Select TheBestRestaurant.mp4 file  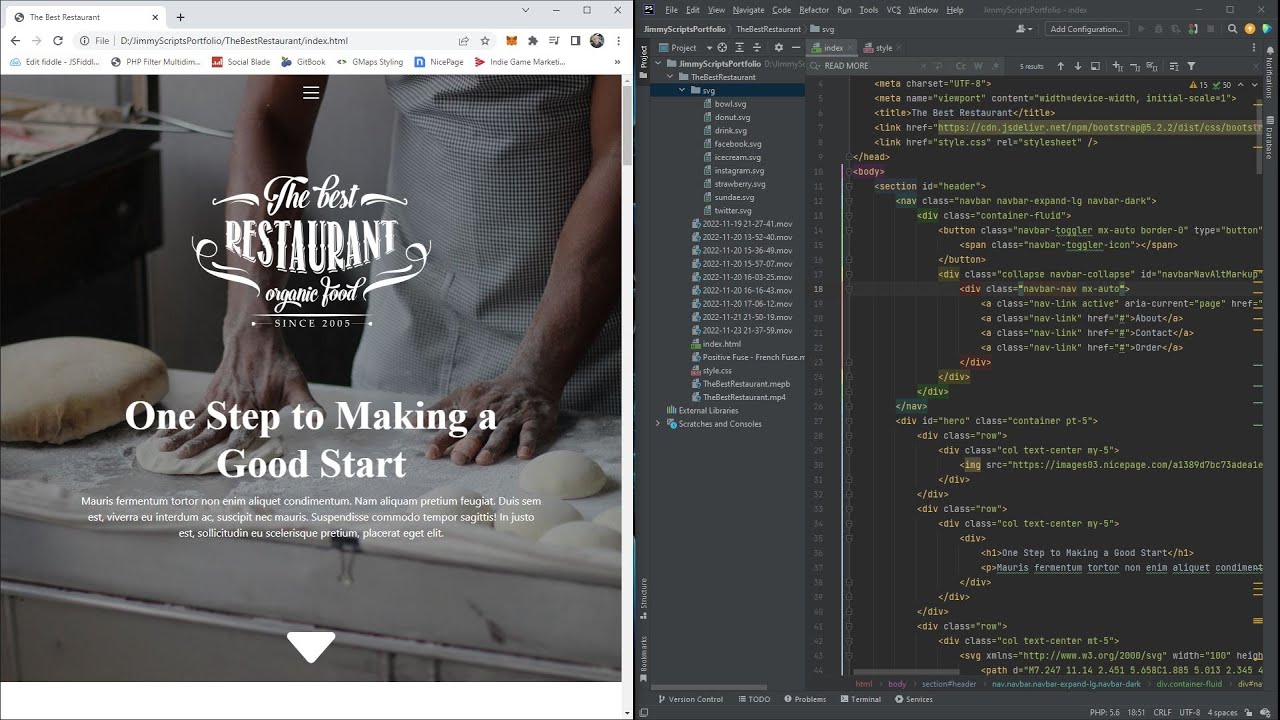click(x=743, y=397)
